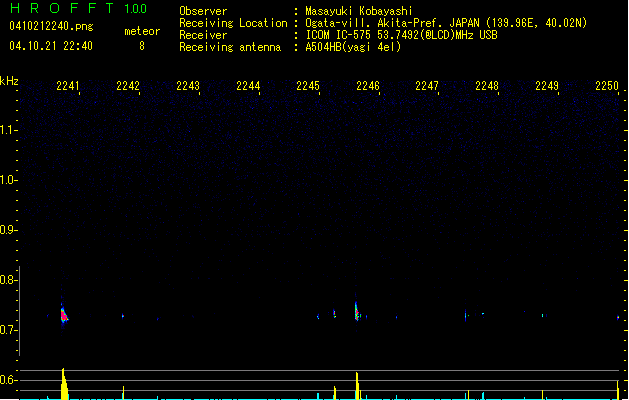Click the 2241 time axis marker
The image size is (629, 400).
pyautogui.click(x=68, y=86)
